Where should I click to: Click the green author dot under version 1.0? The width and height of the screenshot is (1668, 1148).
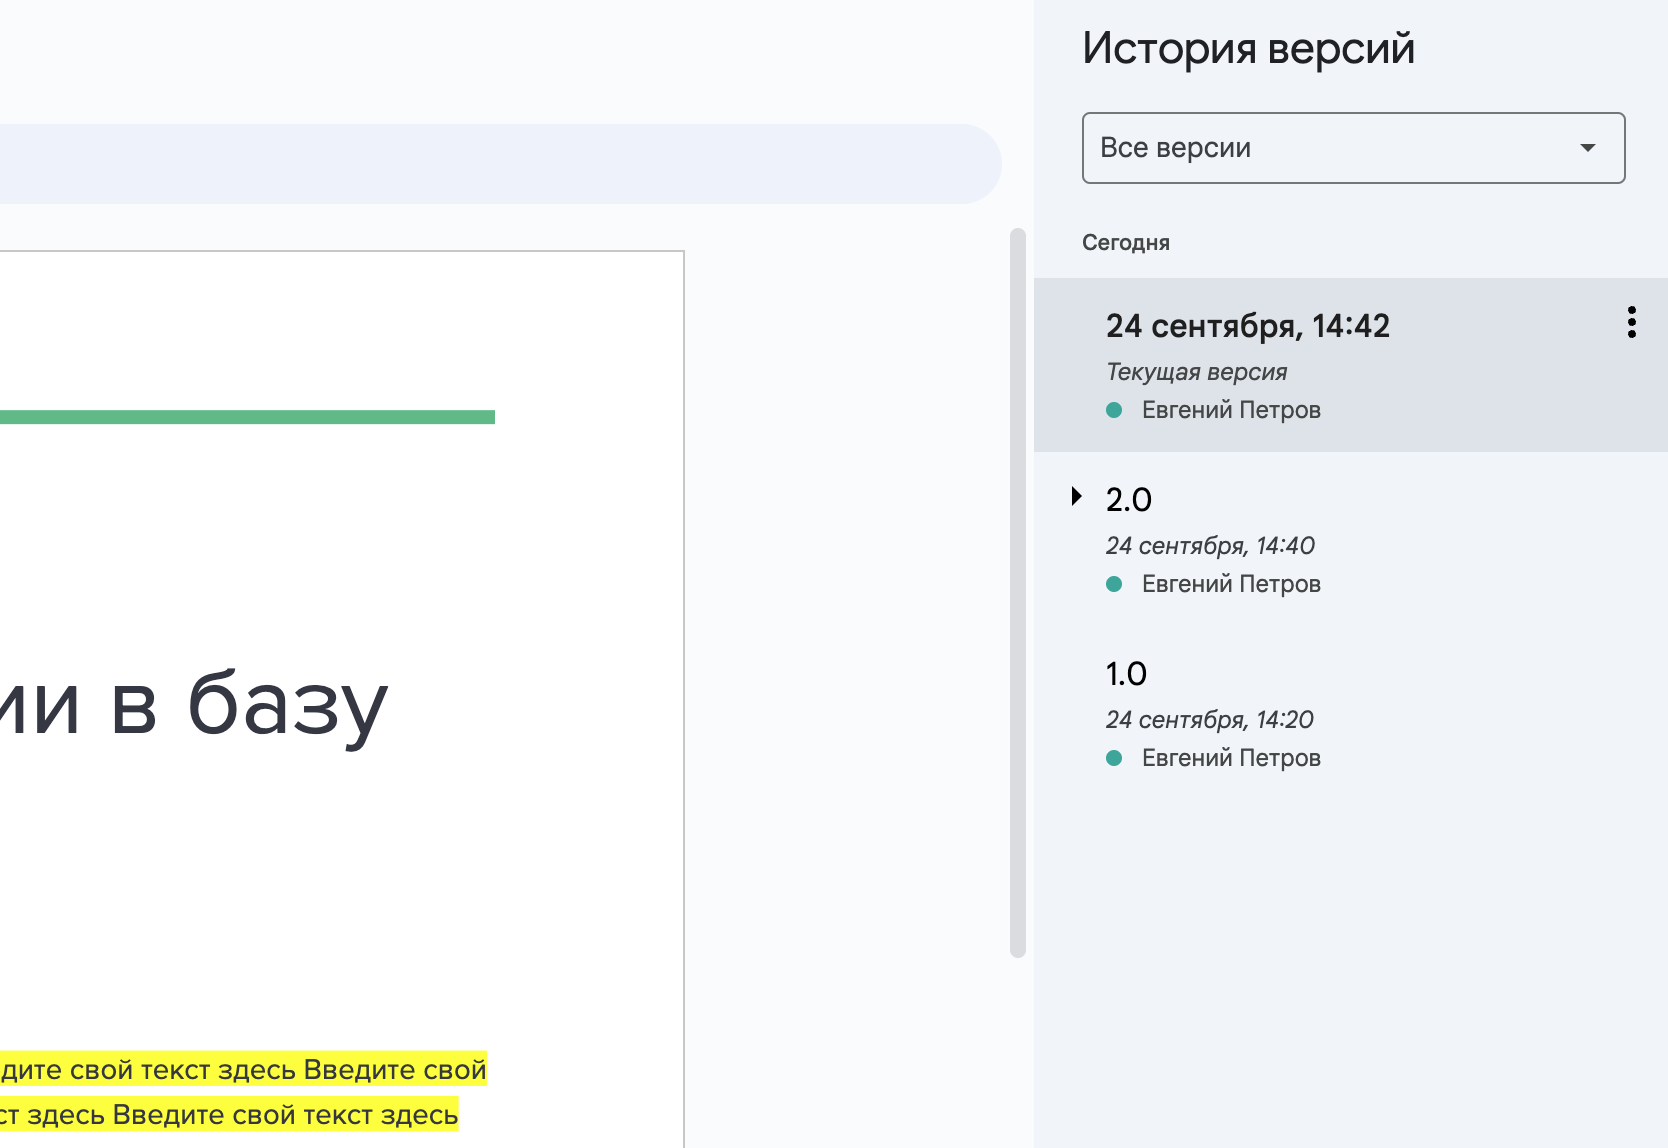coord(1114,758)
